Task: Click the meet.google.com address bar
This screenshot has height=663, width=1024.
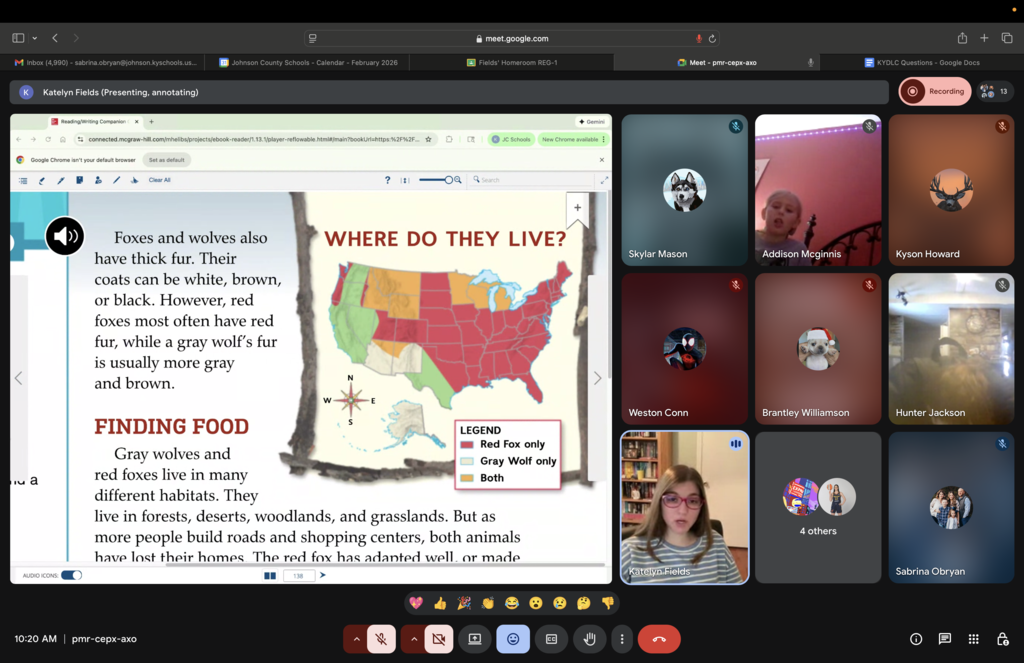Action: pos(512,38)
